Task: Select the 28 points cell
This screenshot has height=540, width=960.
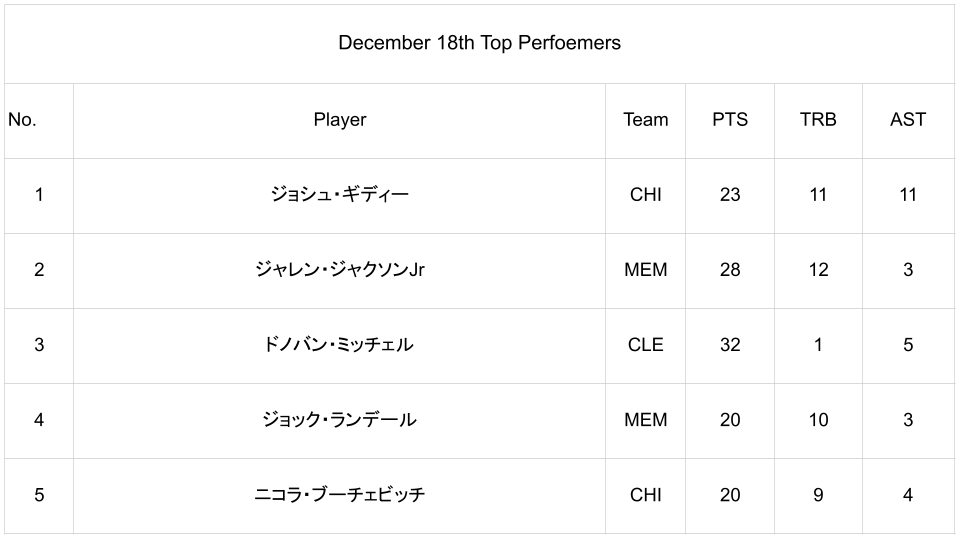Action: pyautogui.click(x=730, y=270)
